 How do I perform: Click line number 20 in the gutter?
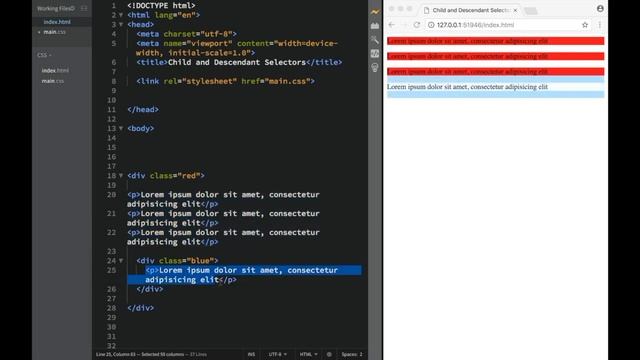pyautogui.click(x=111, y=195)
